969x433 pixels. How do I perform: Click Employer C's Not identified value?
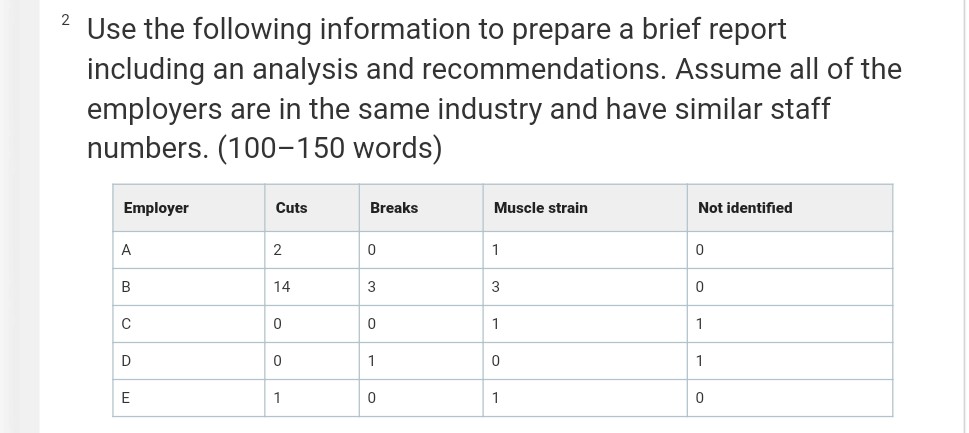coord(700,324)
